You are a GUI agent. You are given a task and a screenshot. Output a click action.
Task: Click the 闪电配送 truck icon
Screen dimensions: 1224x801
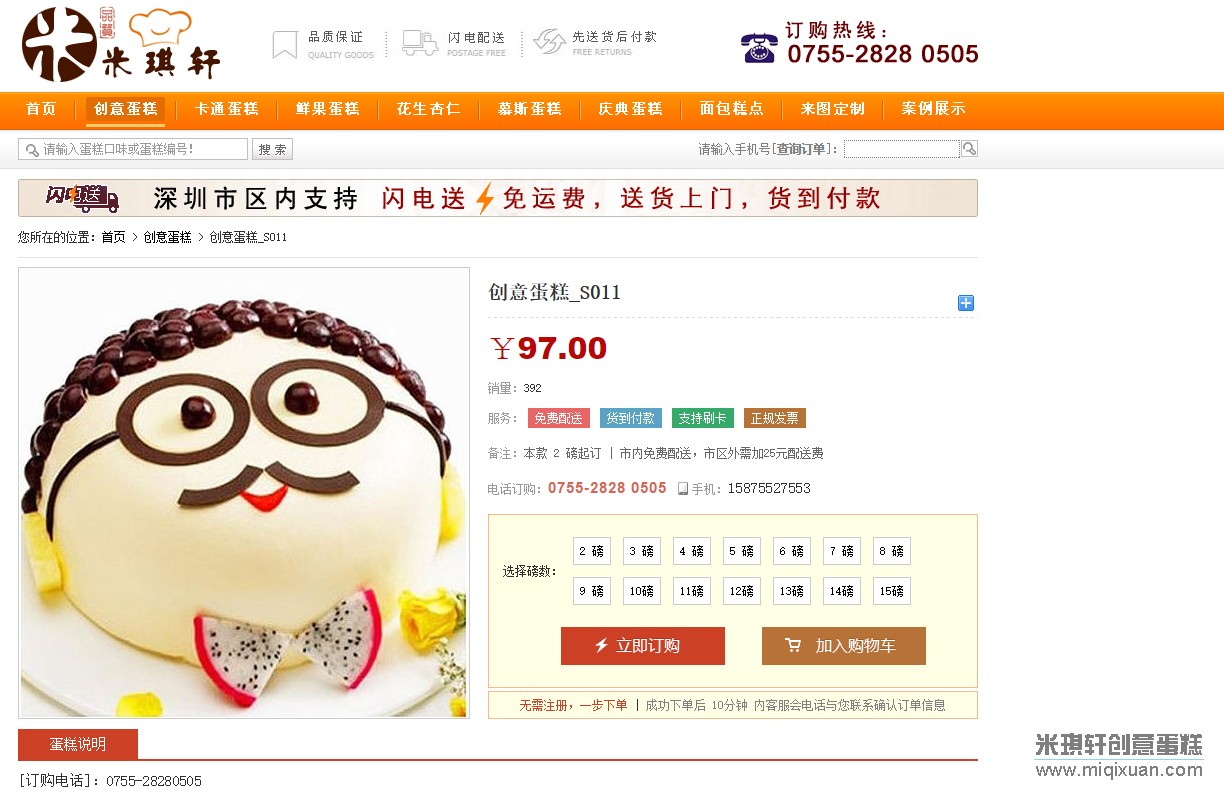420,43
